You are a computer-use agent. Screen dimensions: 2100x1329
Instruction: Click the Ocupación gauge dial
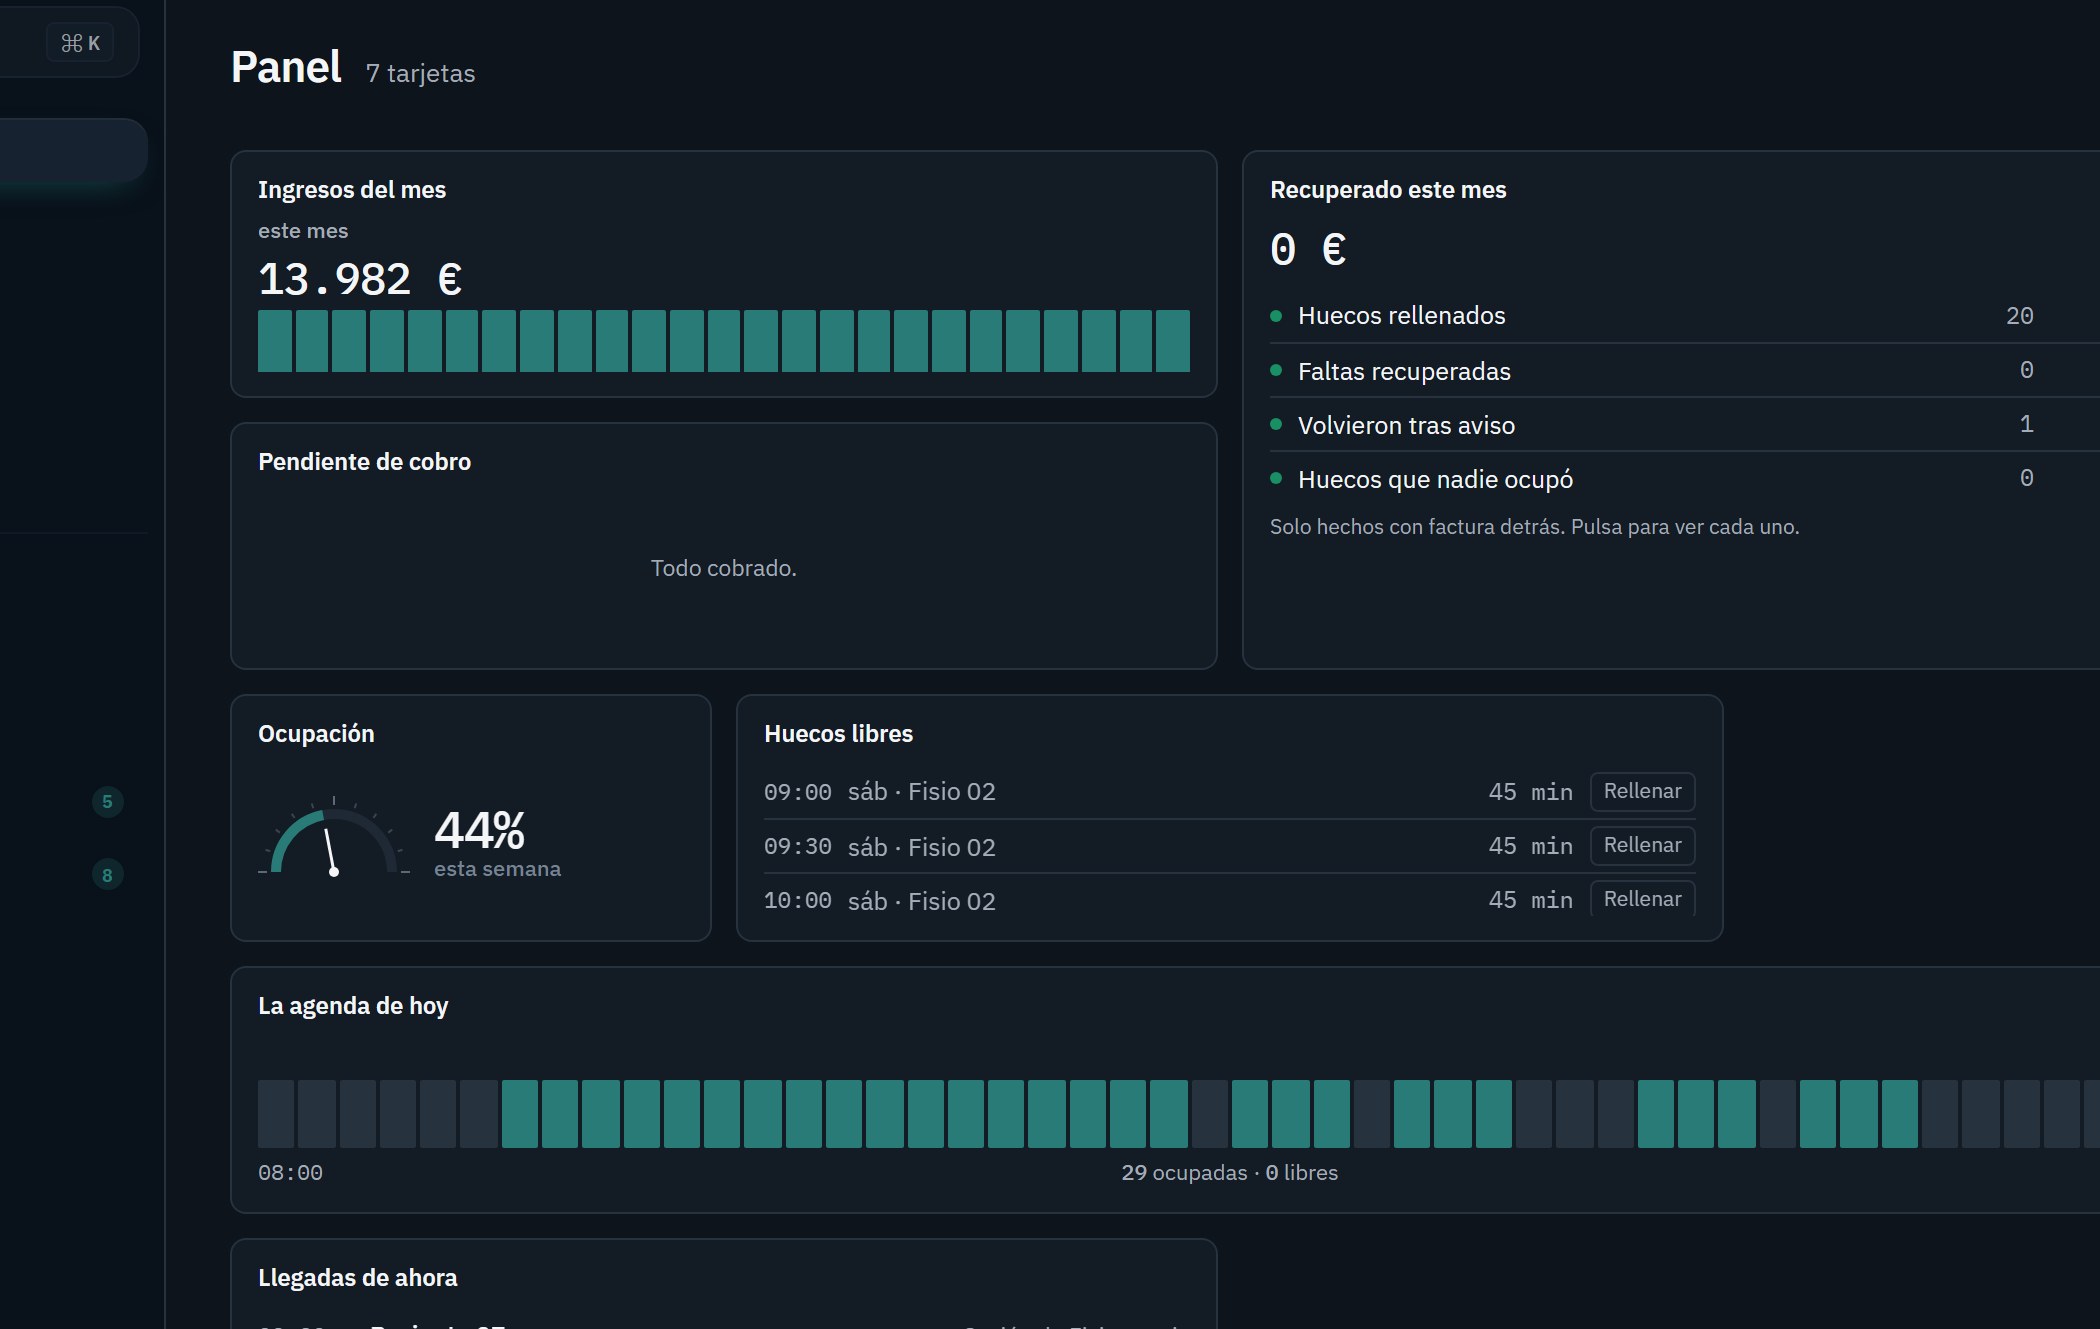(334, 837)
